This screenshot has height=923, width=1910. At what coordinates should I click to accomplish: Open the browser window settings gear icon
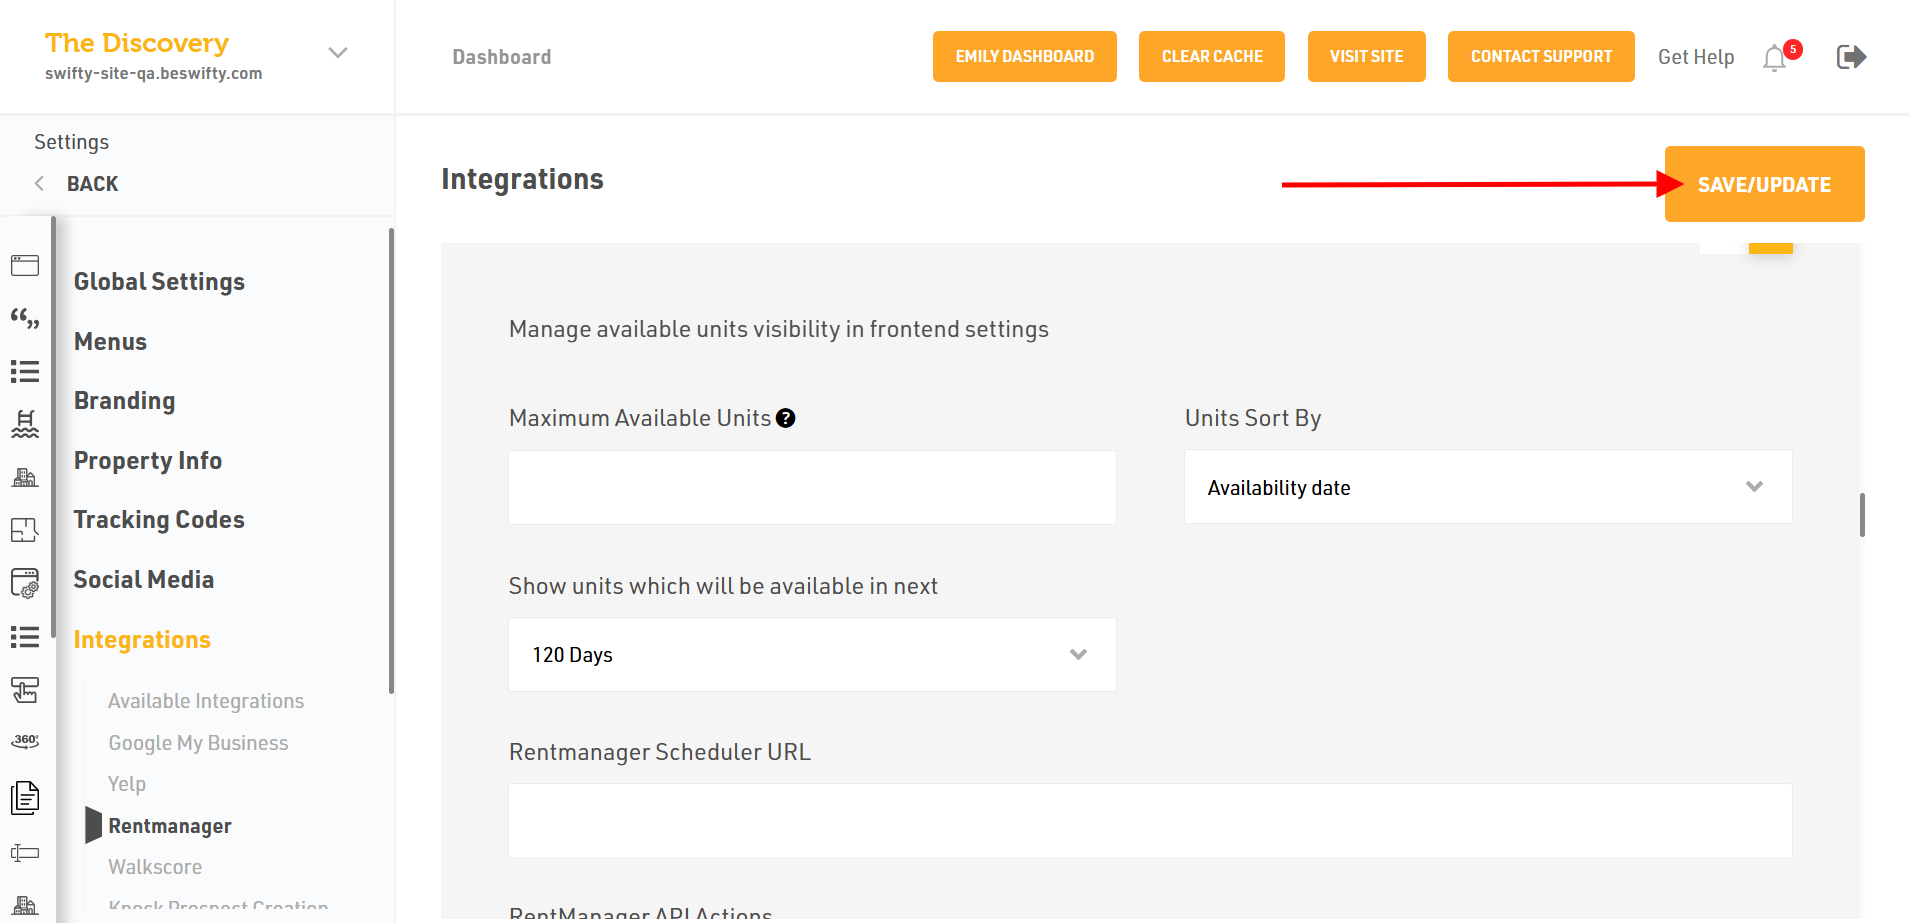coord(25,583)
